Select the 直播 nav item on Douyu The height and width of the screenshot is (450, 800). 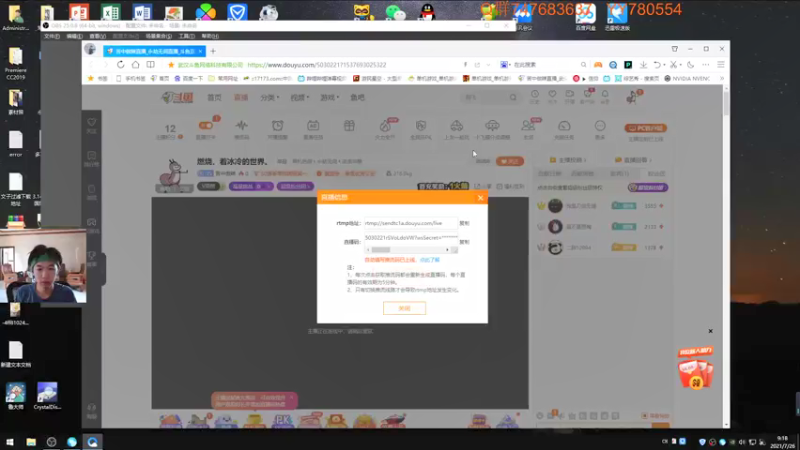pyautogui.click(x=241, y=97)
